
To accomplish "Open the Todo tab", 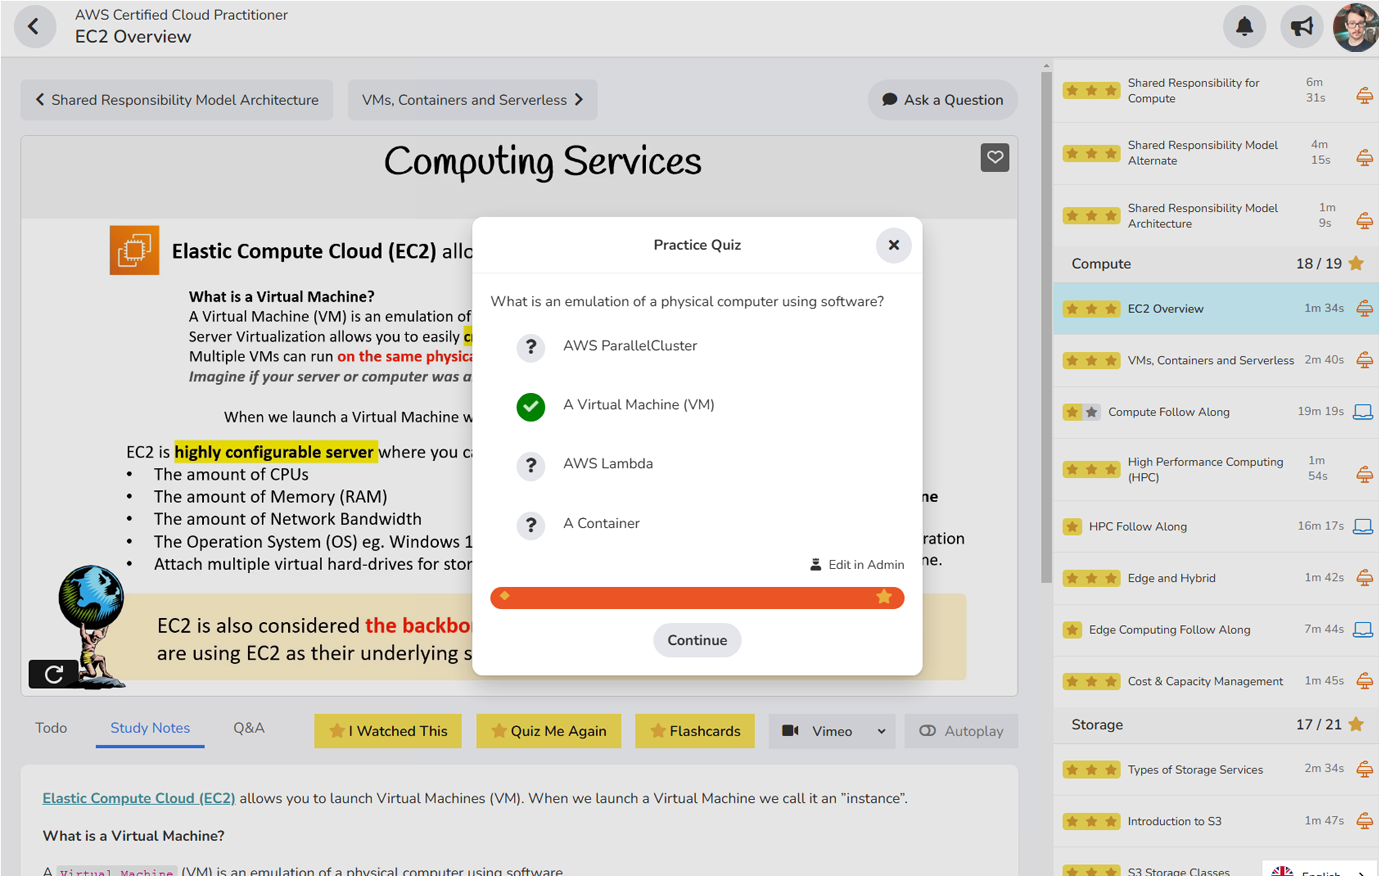I will 51,728.
